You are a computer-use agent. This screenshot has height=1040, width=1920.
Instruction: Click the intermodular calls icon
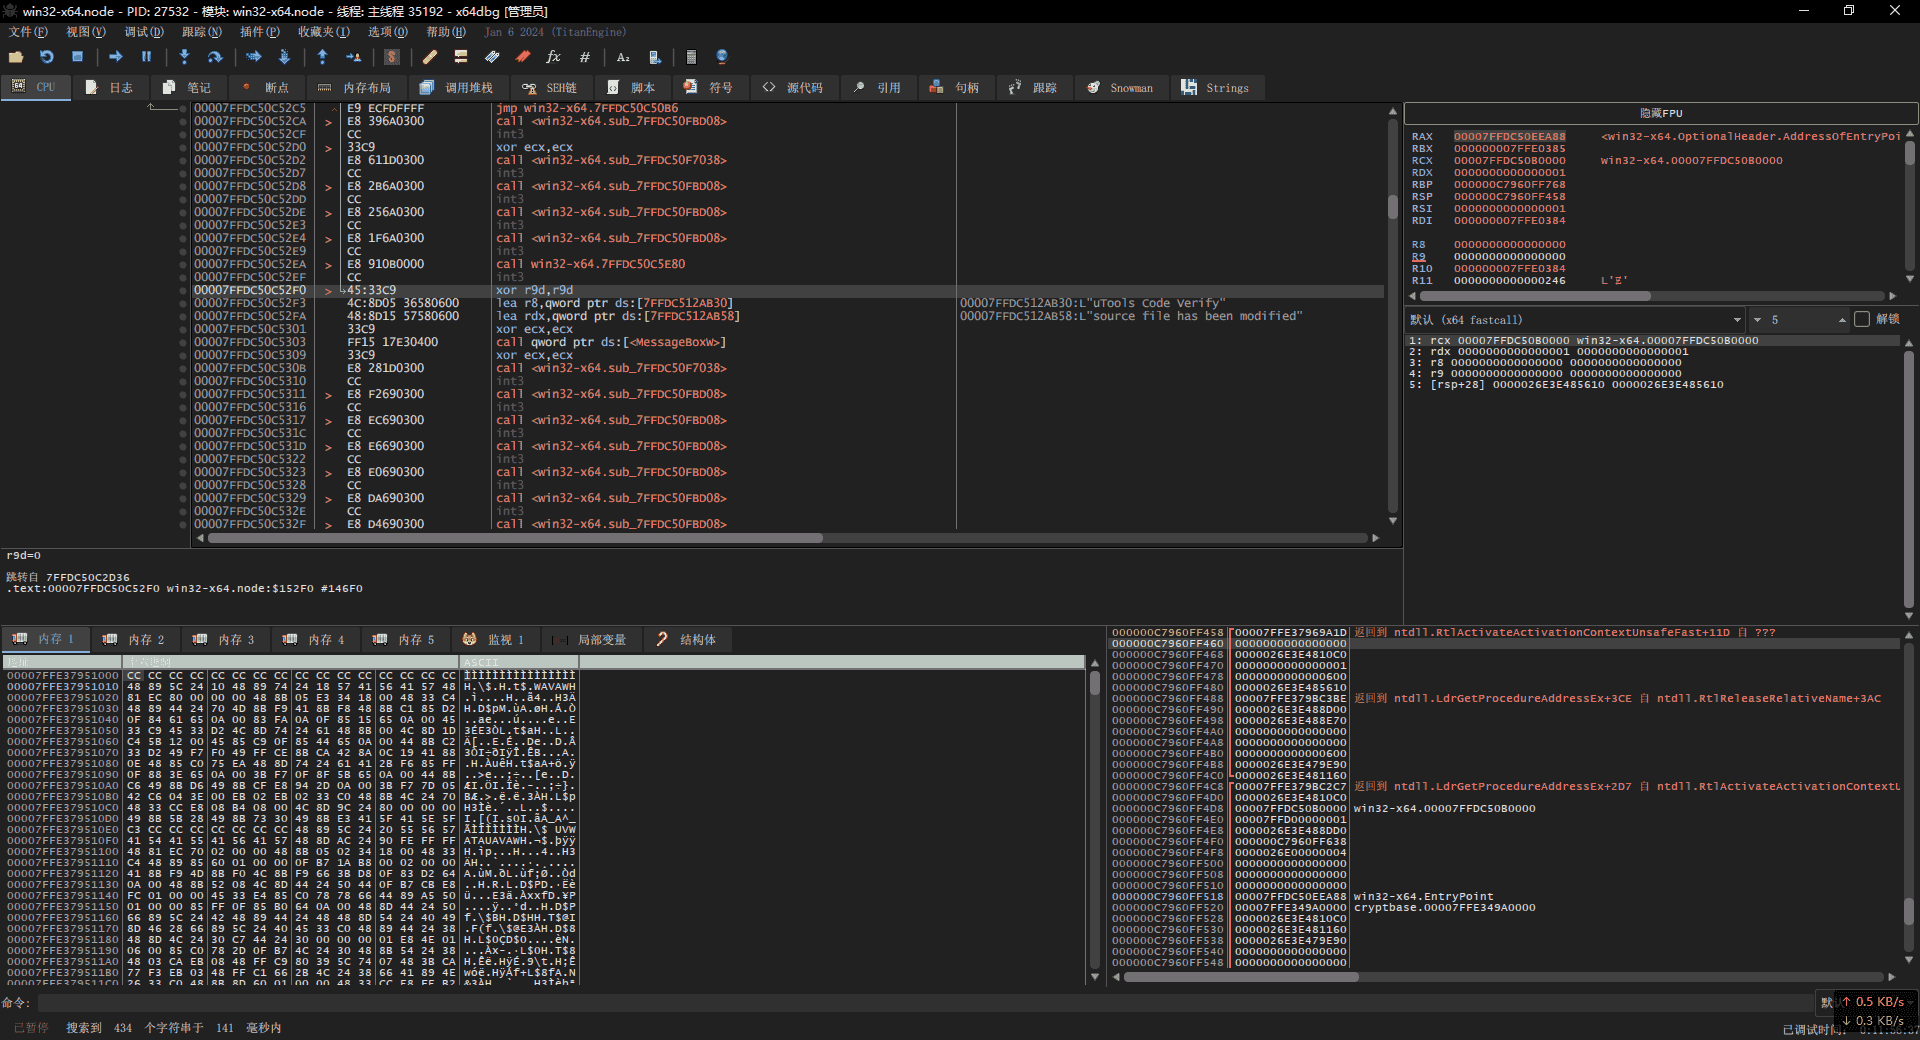click(654, 57)
